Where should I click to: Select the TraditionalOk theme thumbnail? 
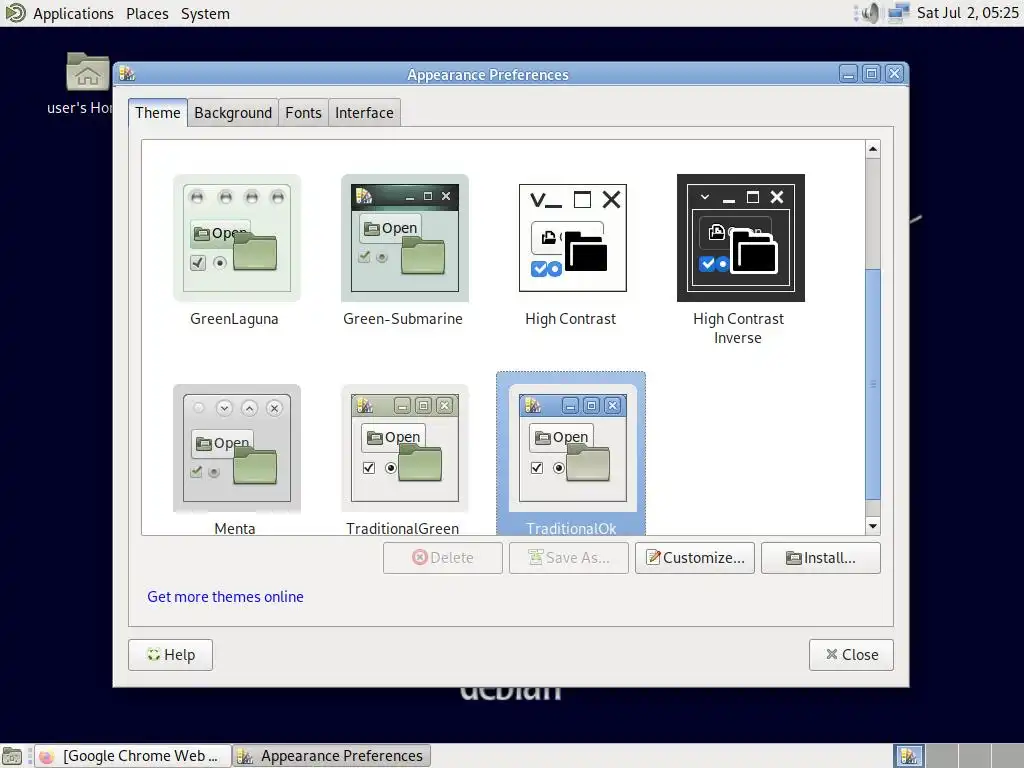coord(572,448)
